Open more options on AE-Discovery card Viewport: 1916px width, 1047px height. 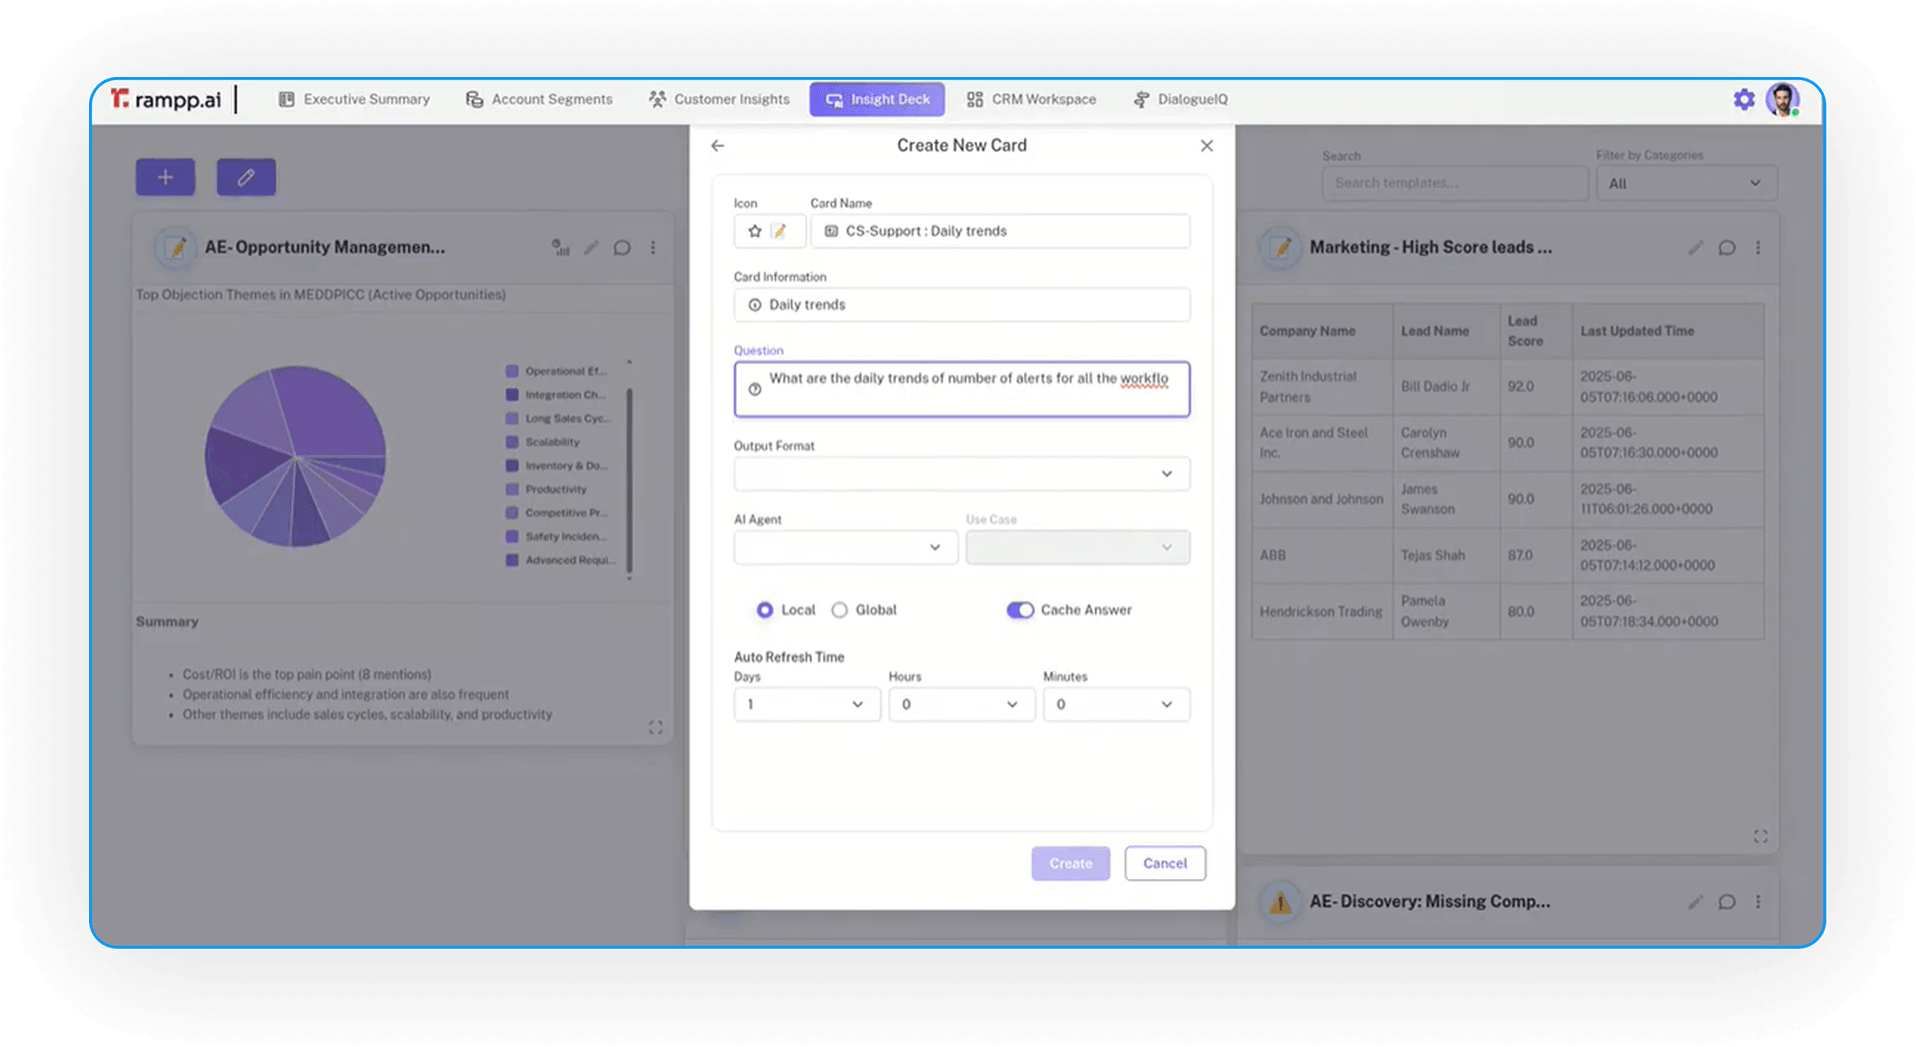tap(1758, 902)
